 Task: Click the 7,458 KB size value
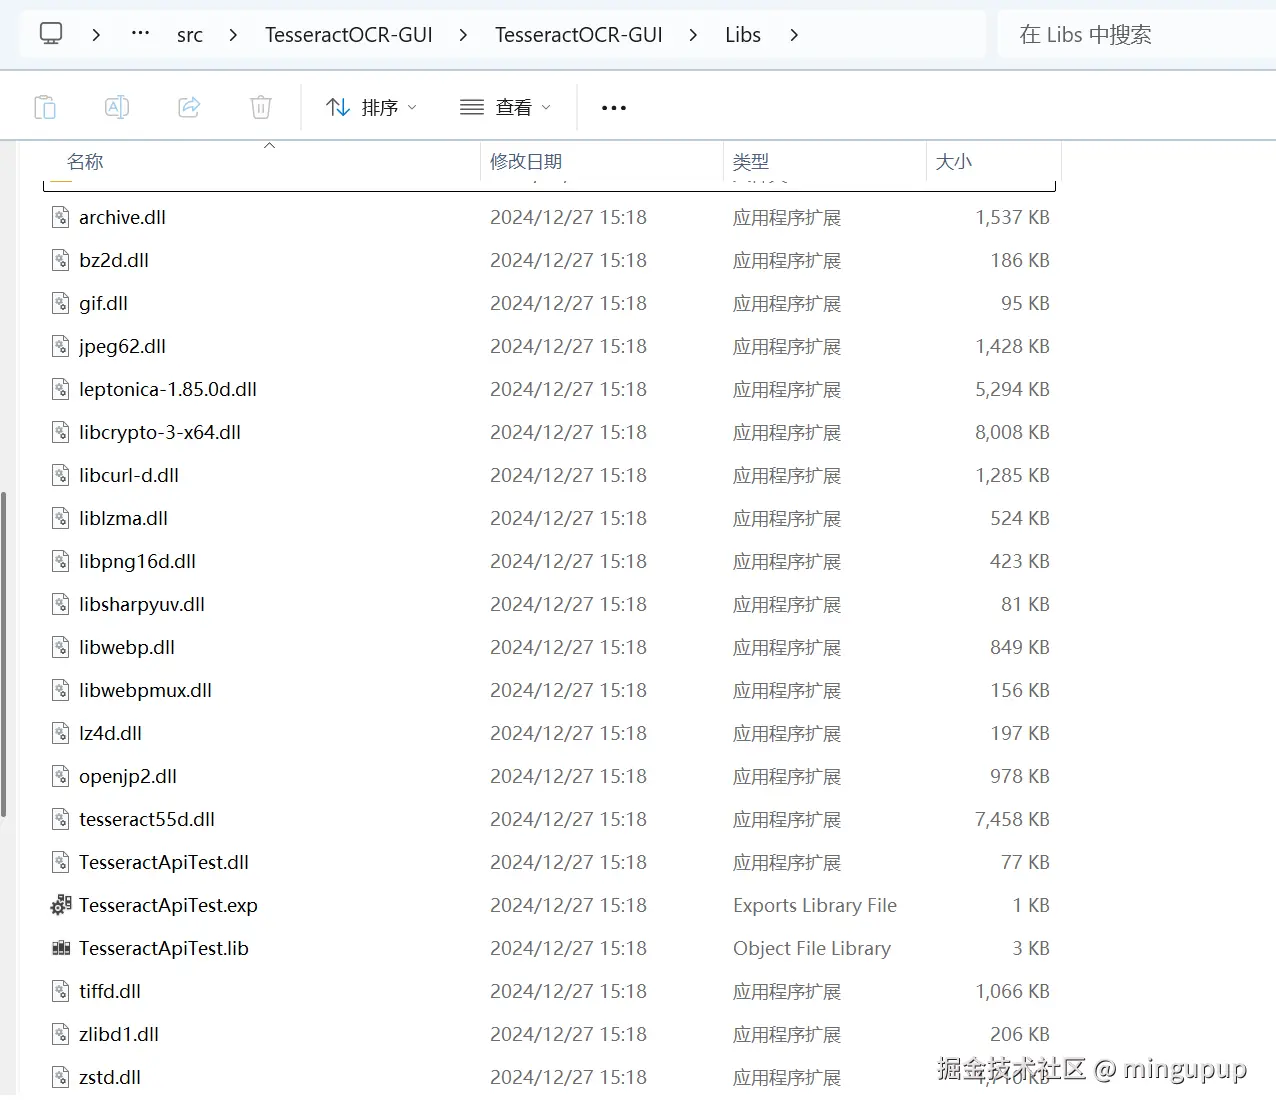click(x=1012, y=819)
